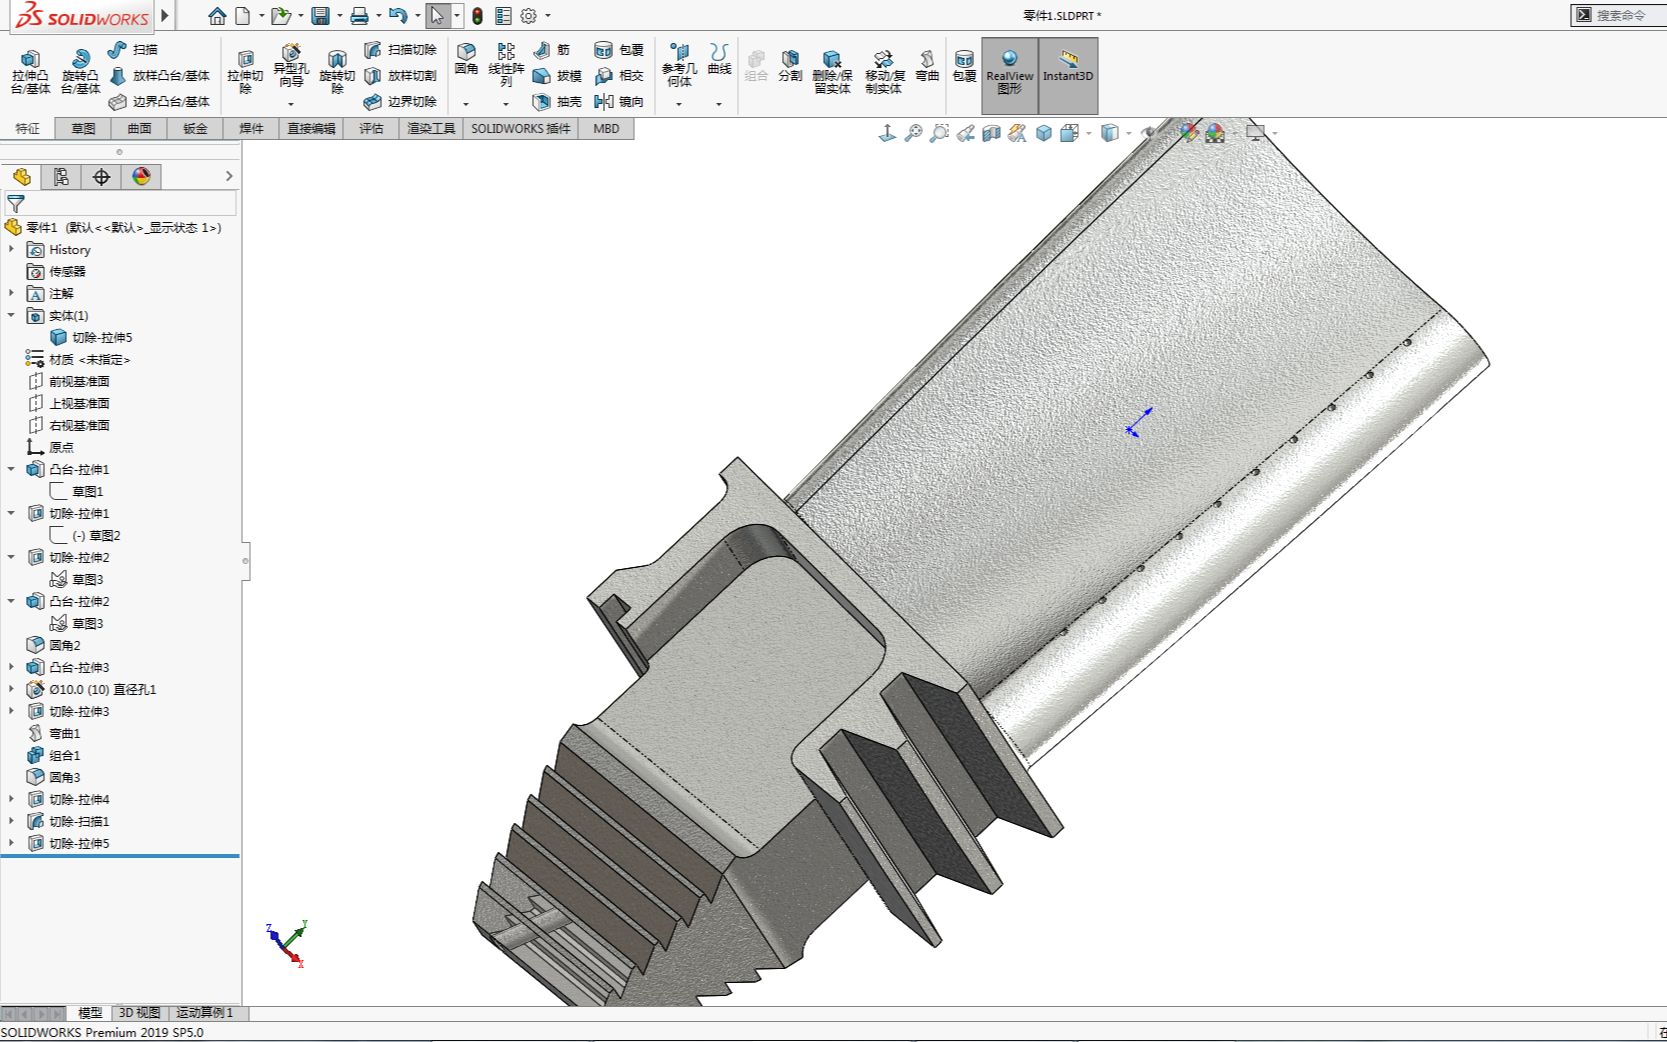Switch to the 3D 视图 tab at the bottom
This screenshot has height=1042, width=1667.
pos(140,1013)
